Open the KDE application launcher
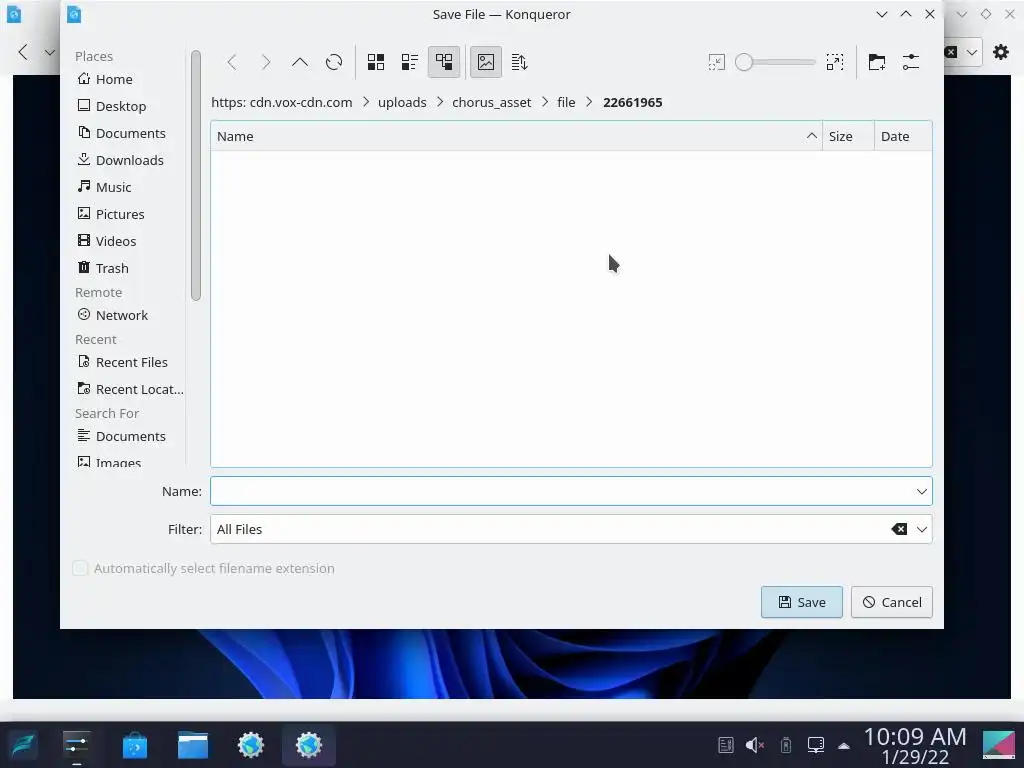Image resolution: width=1024 pixels, height=768 pixels. pos(23,745)
